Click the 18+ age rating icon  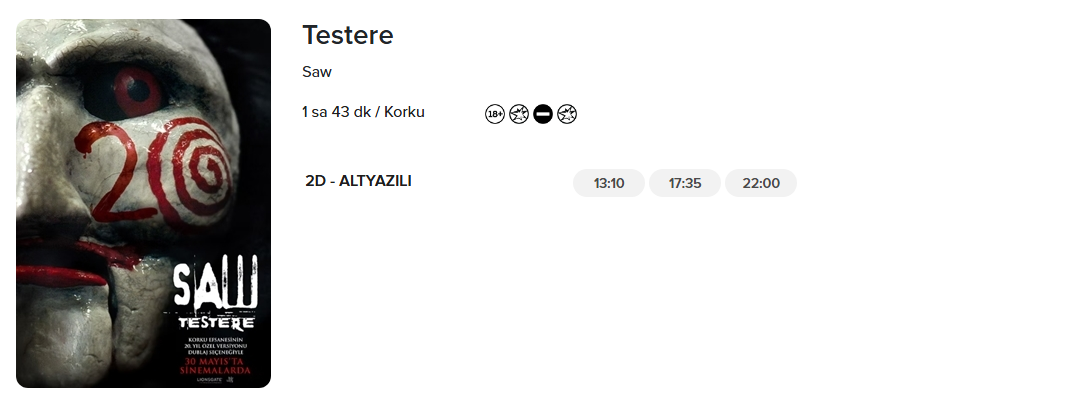tap(494, 114)
